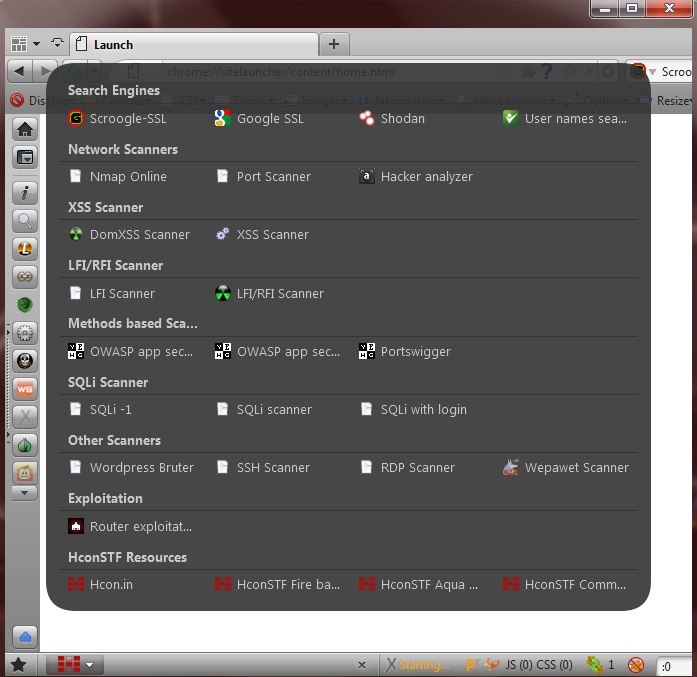Viewport: 697px width, 677px height.
Task: Open SQLi with login entry
Action: point(413,409)
